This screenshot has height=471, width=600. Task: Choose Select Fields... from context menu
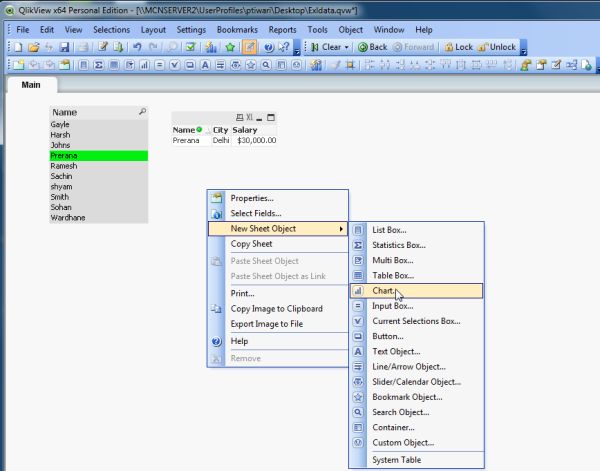(278, 213)
